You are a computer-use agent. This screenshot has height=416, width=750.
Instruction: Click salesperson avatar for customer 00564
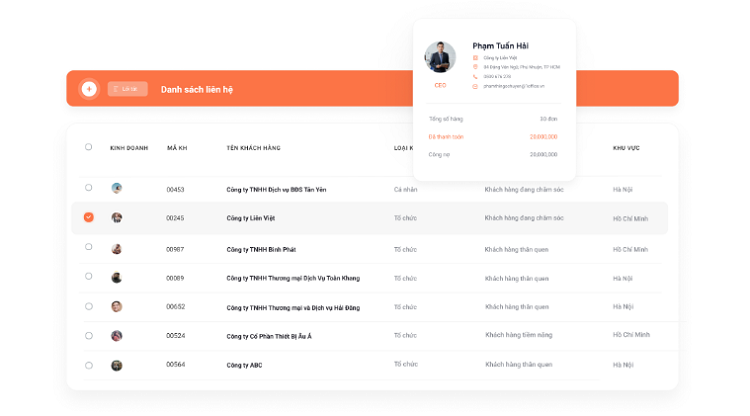(117, 366)
